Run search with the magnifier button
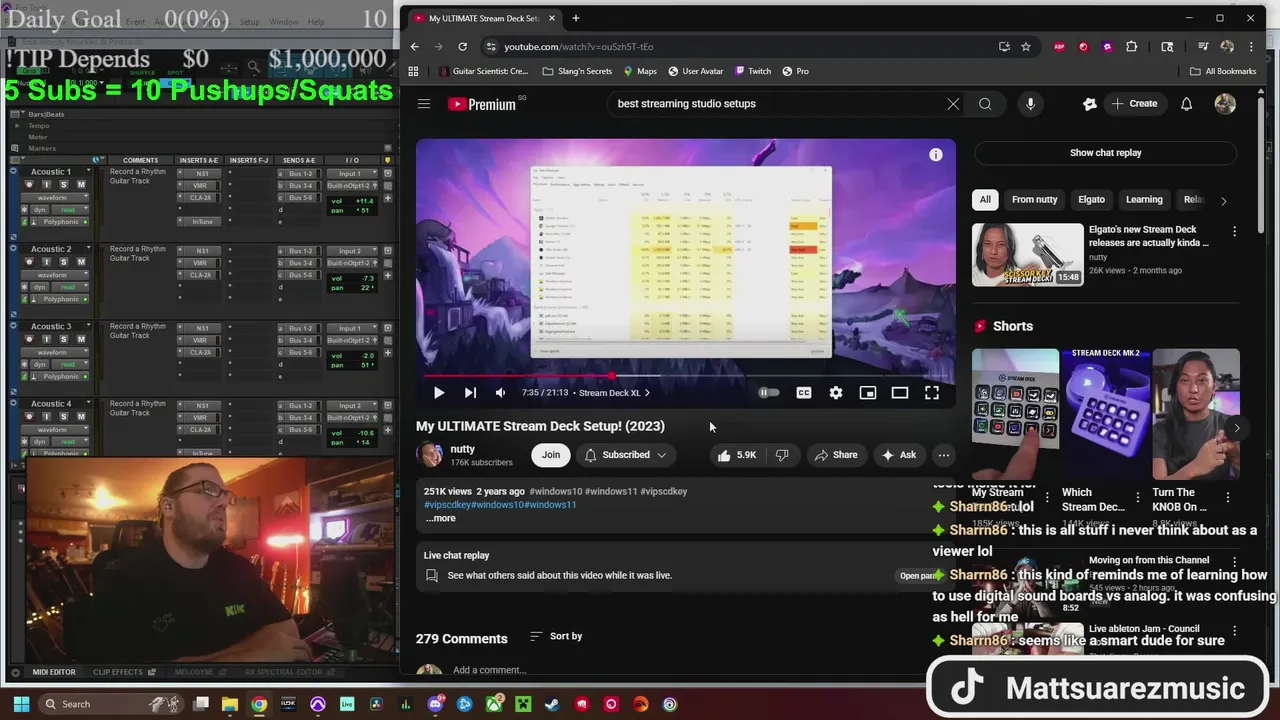 point(985,104)
